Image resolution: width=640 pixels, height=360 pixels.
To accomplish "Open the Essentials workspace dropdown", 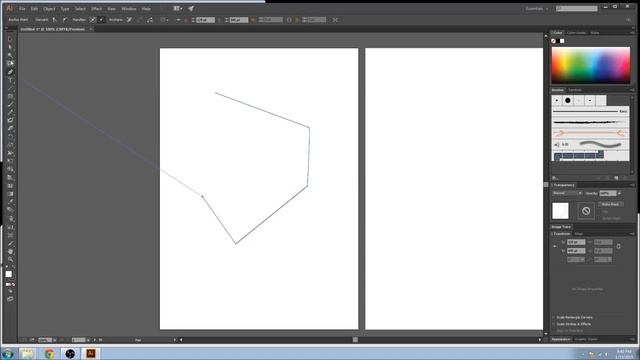I will coord(536,9).
